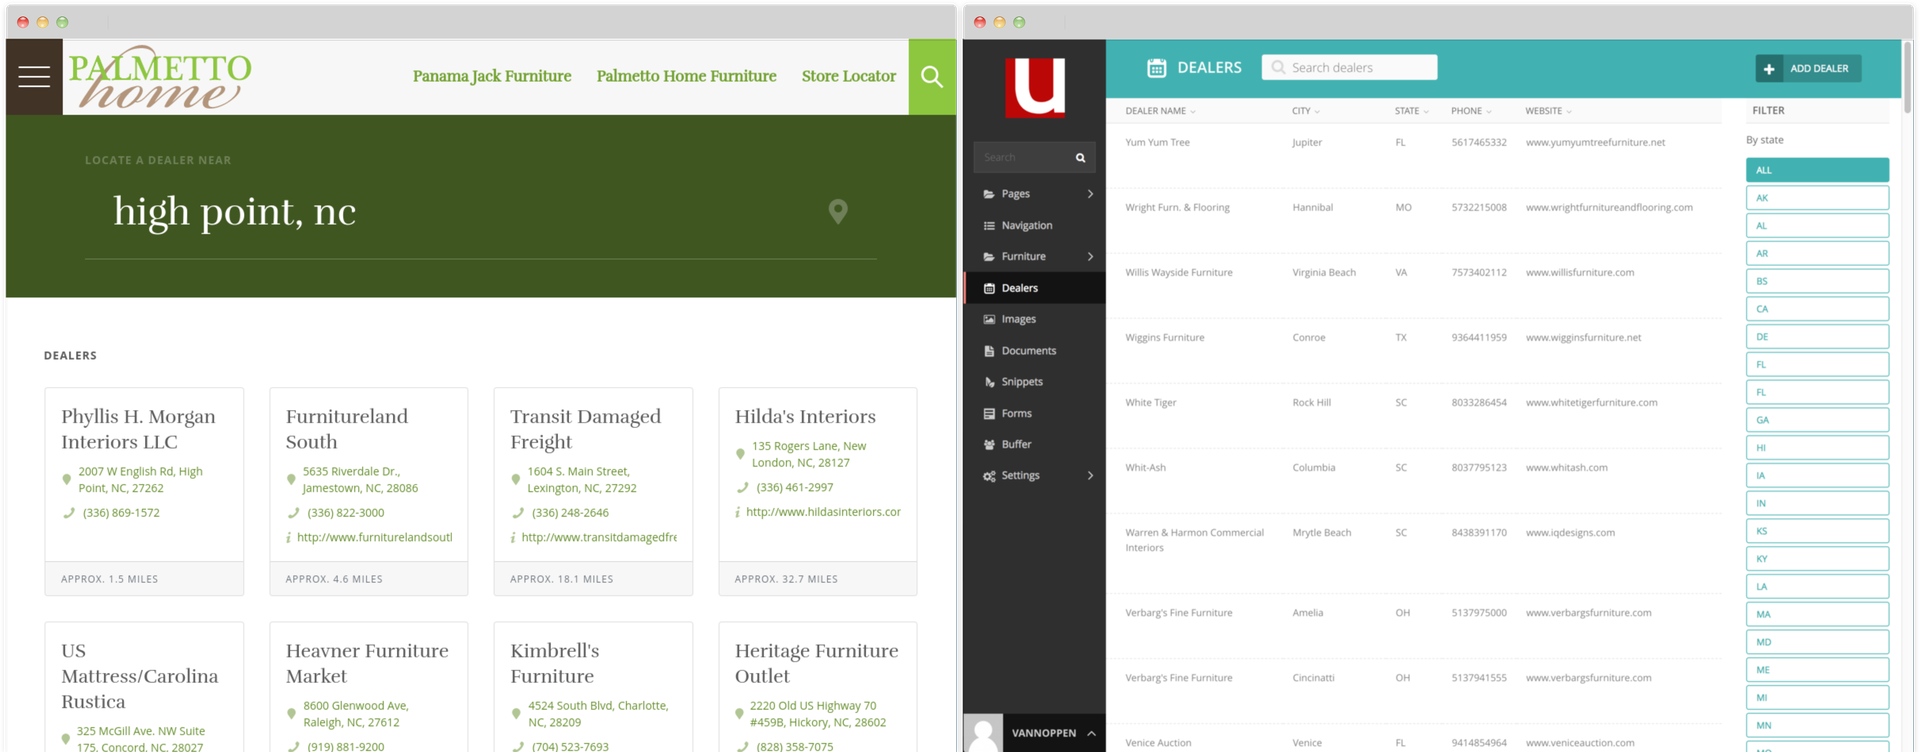The width and height of the screenshot is (1920, 752).
Task: Click the Buffer icon in sidebar
Action: pyautogui.click(x=989, y=445)
